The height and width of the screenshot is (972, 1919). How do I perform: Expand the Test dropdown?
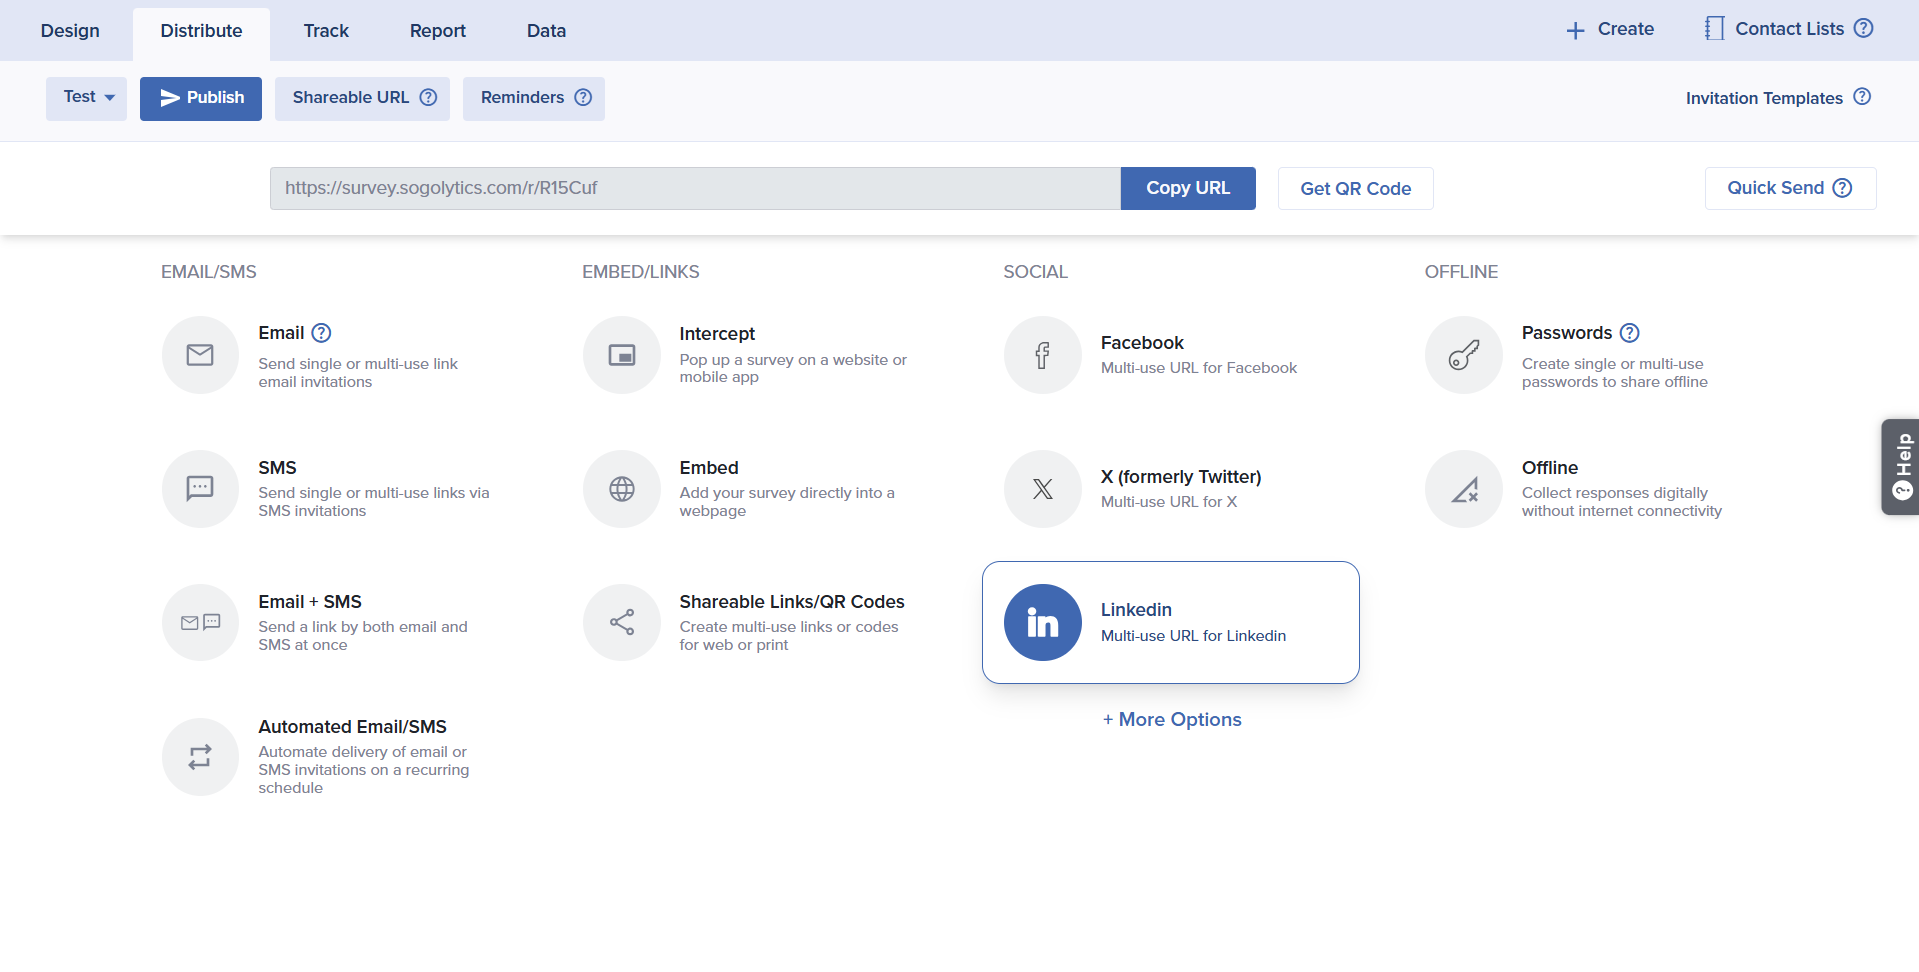point(87,98)
